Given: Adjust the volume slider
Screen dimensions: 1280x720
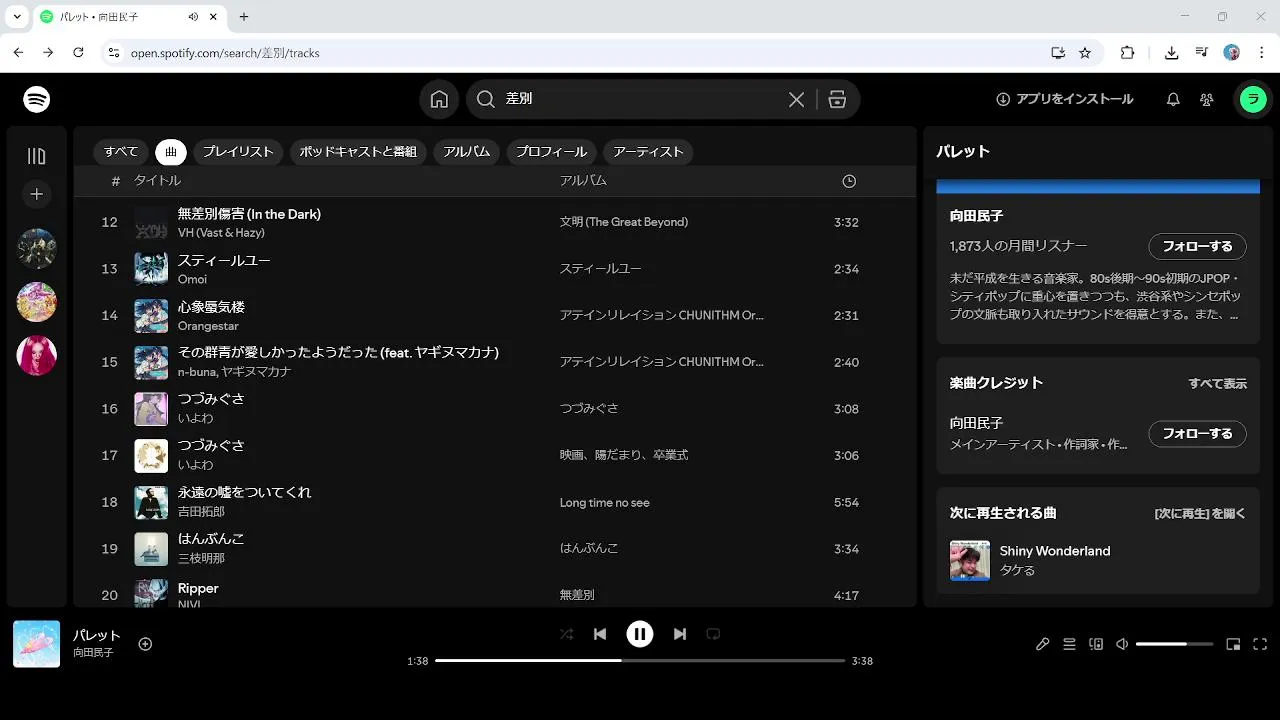Looking at the screenshot, I should pos(1174,644).
